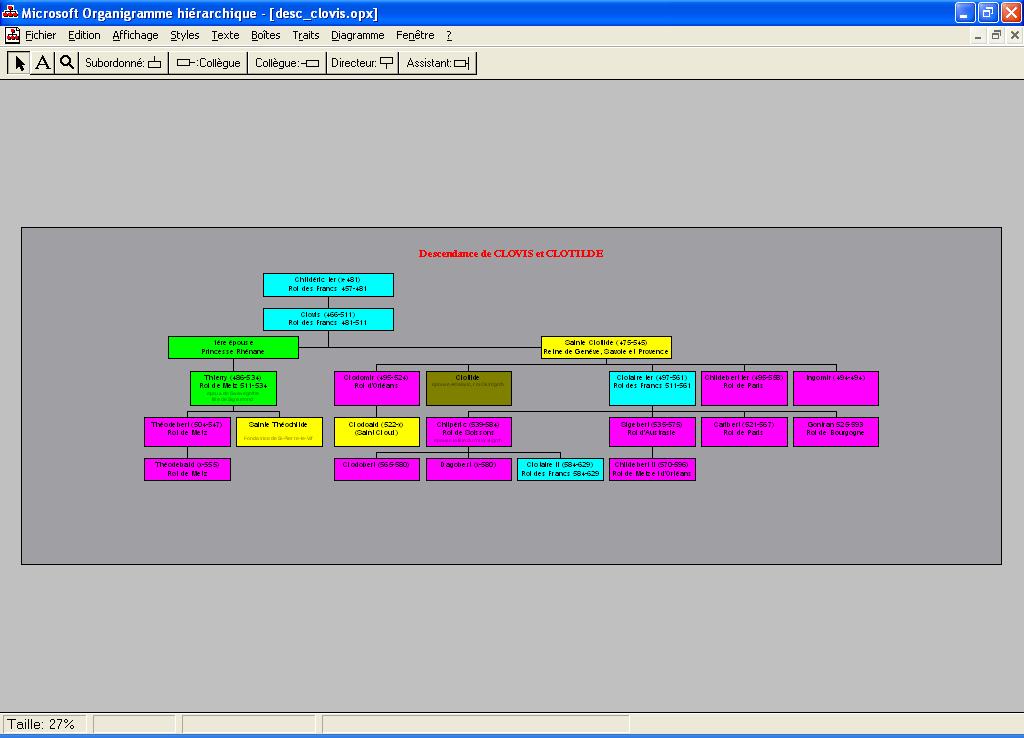
Task: Pick the Subordonné box tool
Action: [123, 63]
